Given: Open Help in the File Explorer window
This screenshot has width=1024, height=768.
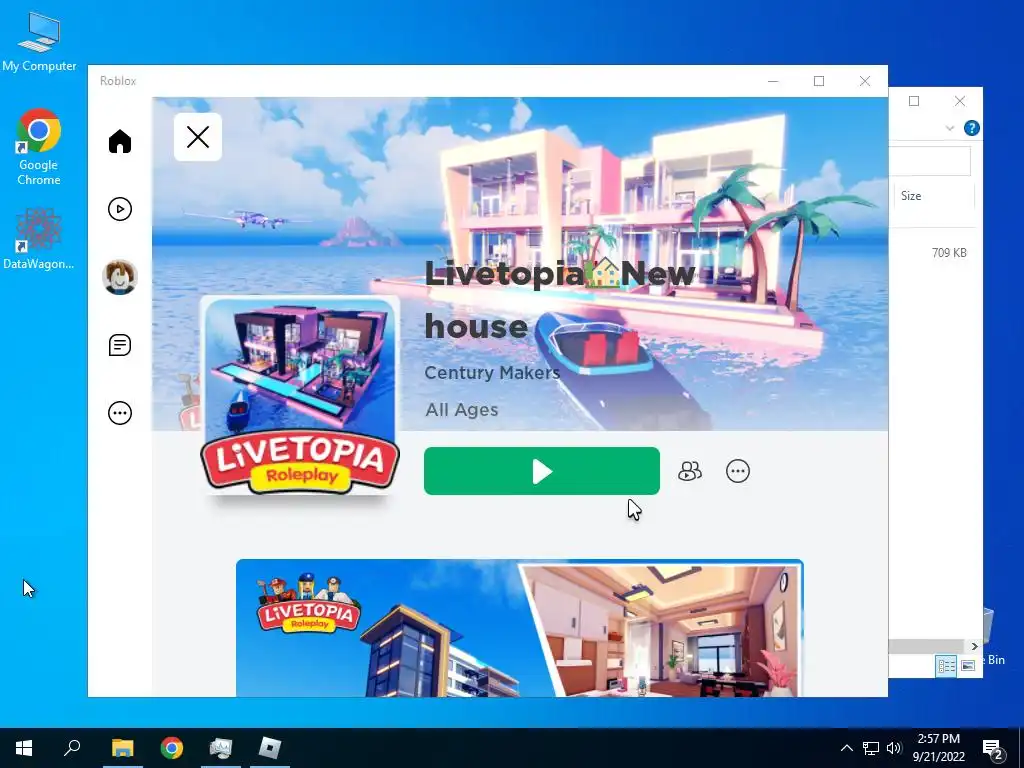Looking at the screenshot, I should coord(971,128).
